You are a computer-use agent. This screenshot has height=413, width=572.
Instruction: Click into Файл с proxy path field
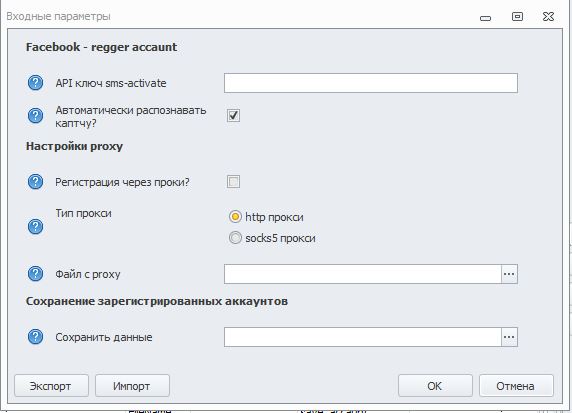click(363, 274)
